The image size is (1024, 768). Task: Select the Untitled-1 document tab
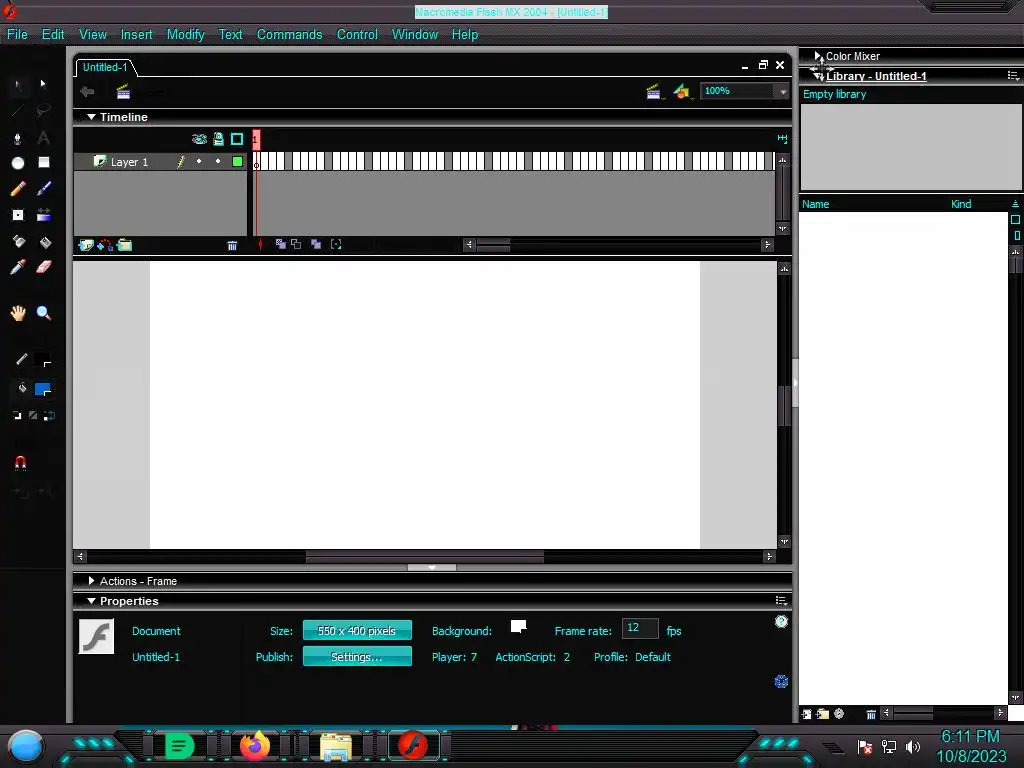click(x=105, y=67)
